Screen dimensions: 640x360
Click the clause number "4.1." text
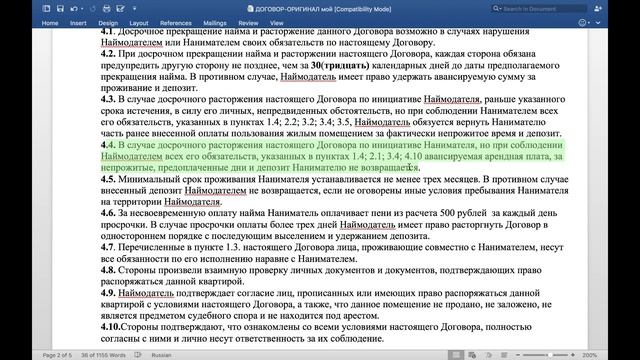point(108,31)
